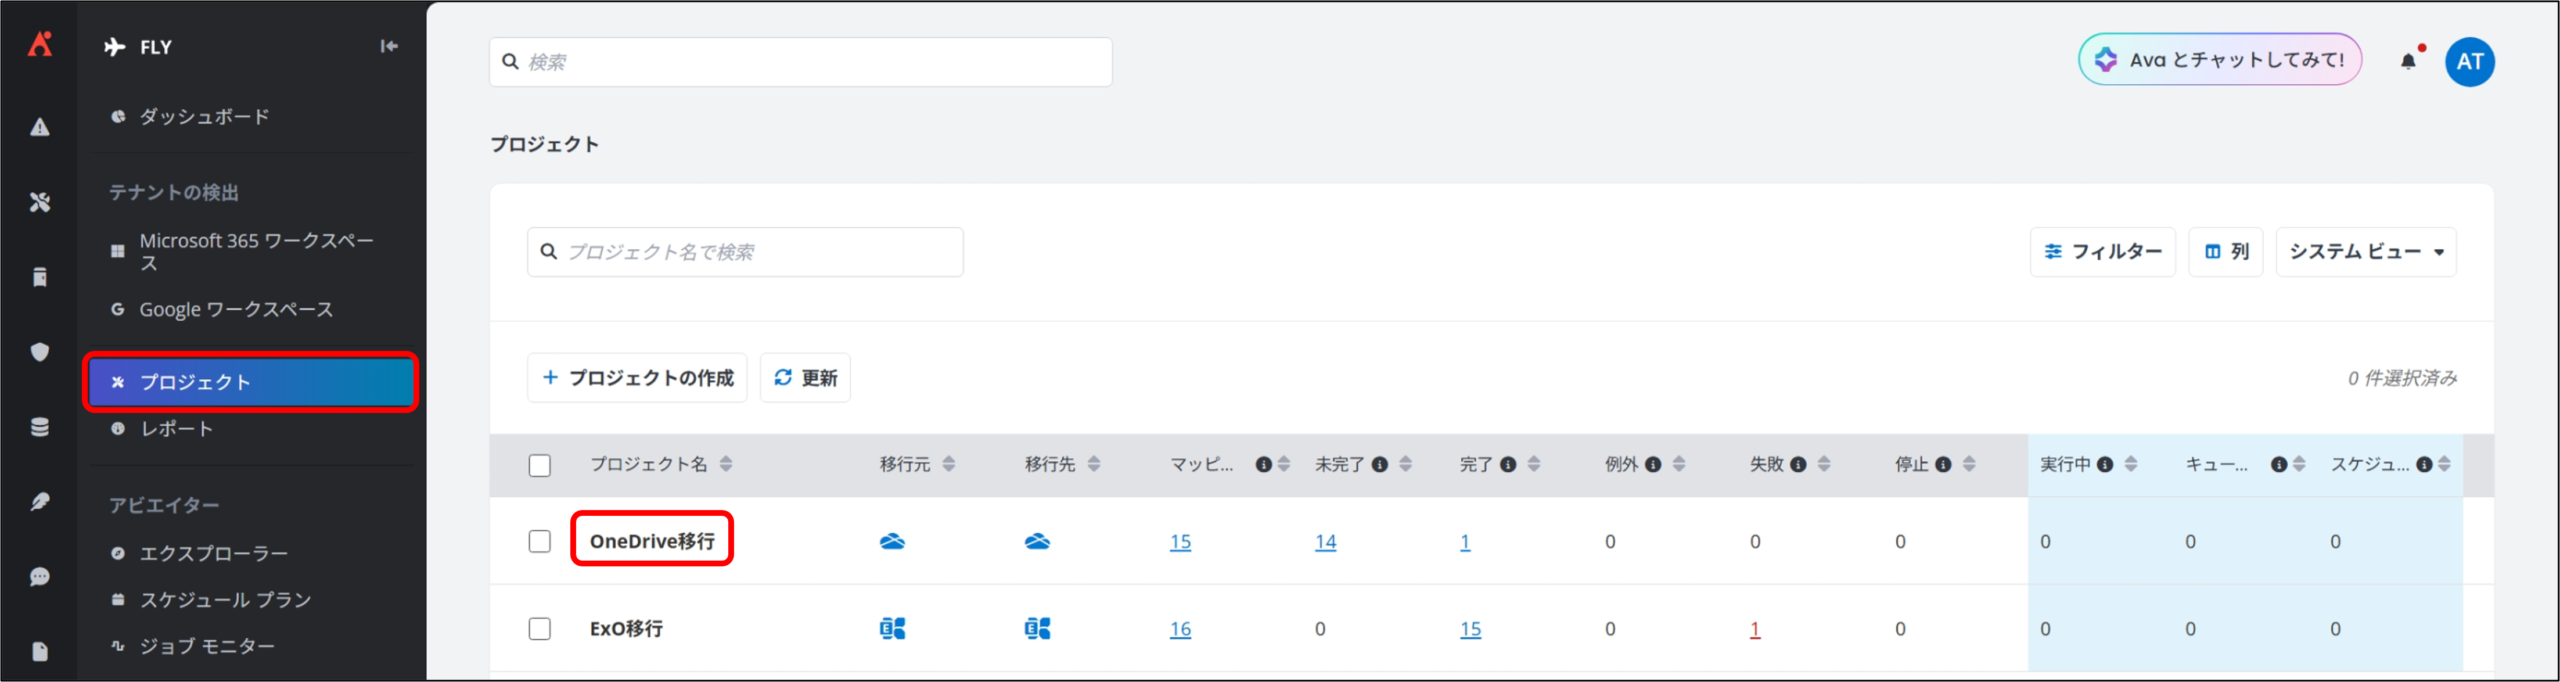Check the OneDrive移行 row checkbox

(x=540, y=541)
